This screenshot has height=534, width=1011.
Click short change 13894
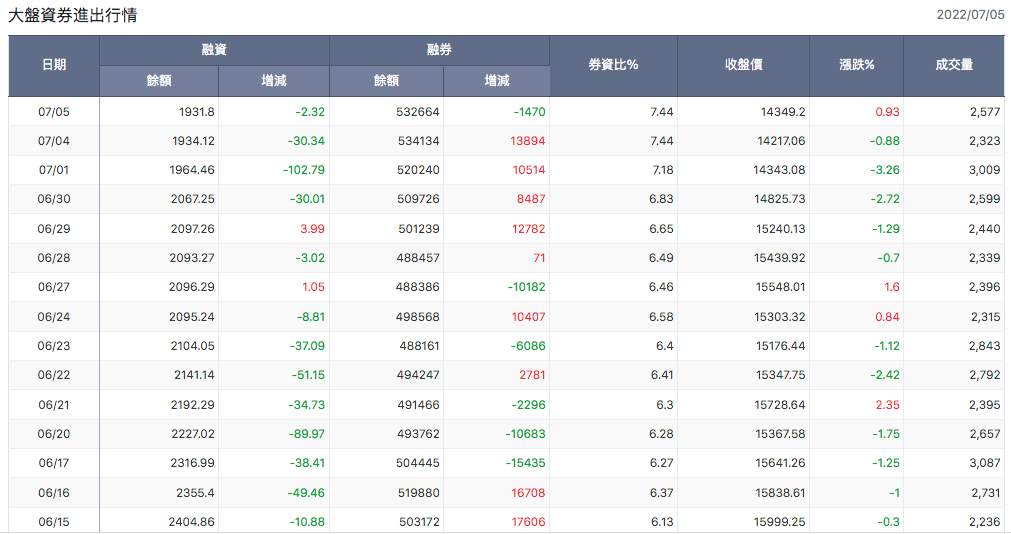[x=527, y=141]
